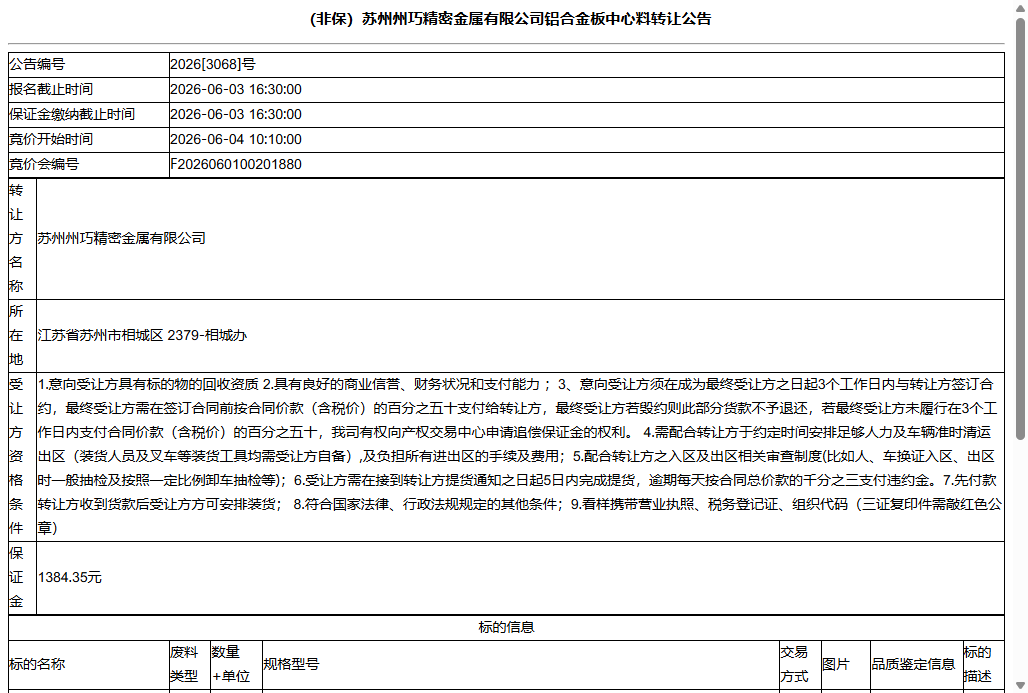Click the 转让方名称 vertical label
The image size is (1028, 693).
tap(16, 239)
